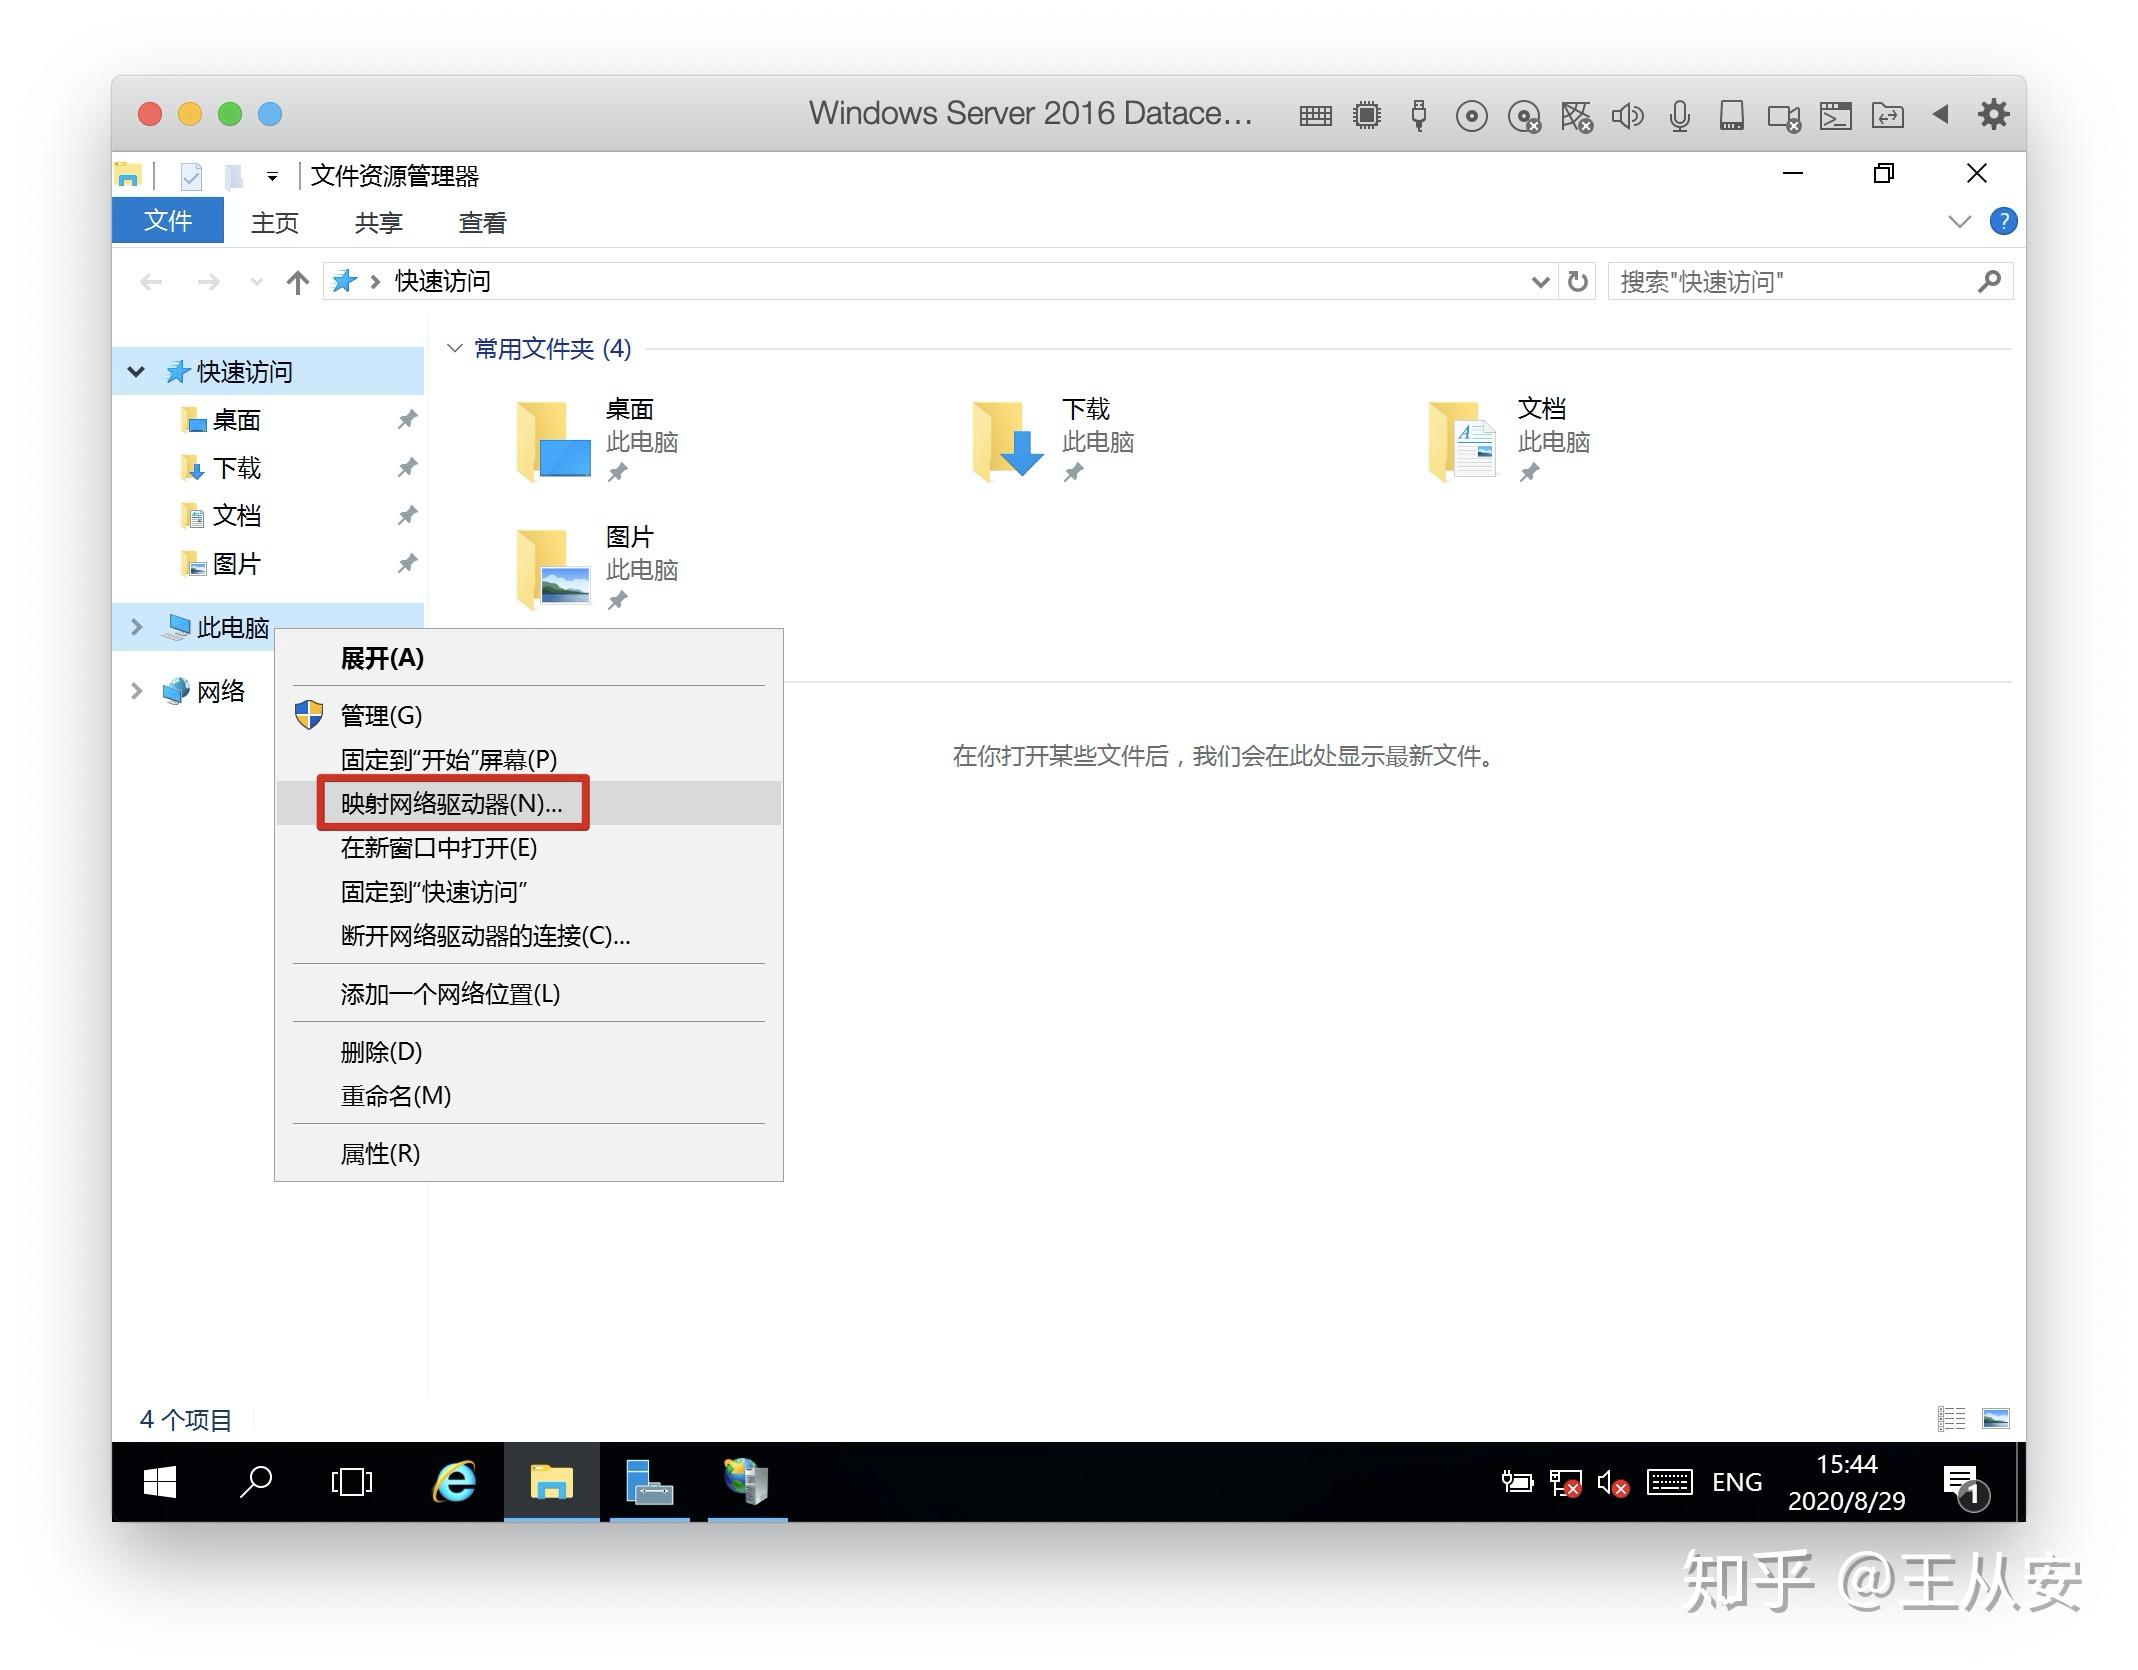Open the shared folders icon in VM toolbar

[1888, 115]
